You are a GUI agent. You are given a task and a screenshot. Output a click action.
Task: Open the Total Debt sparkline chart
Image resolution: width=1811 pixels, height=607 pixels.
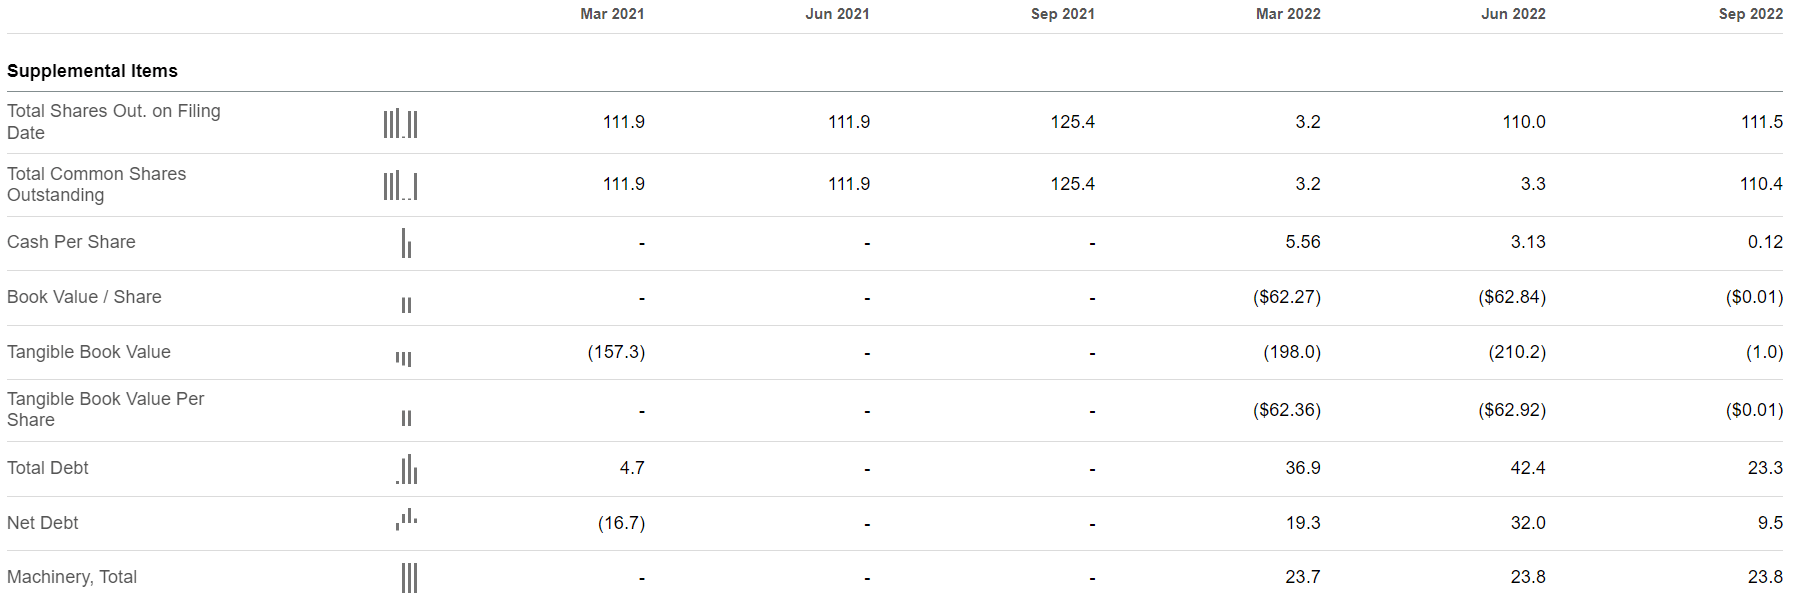(x=406, y=469)
